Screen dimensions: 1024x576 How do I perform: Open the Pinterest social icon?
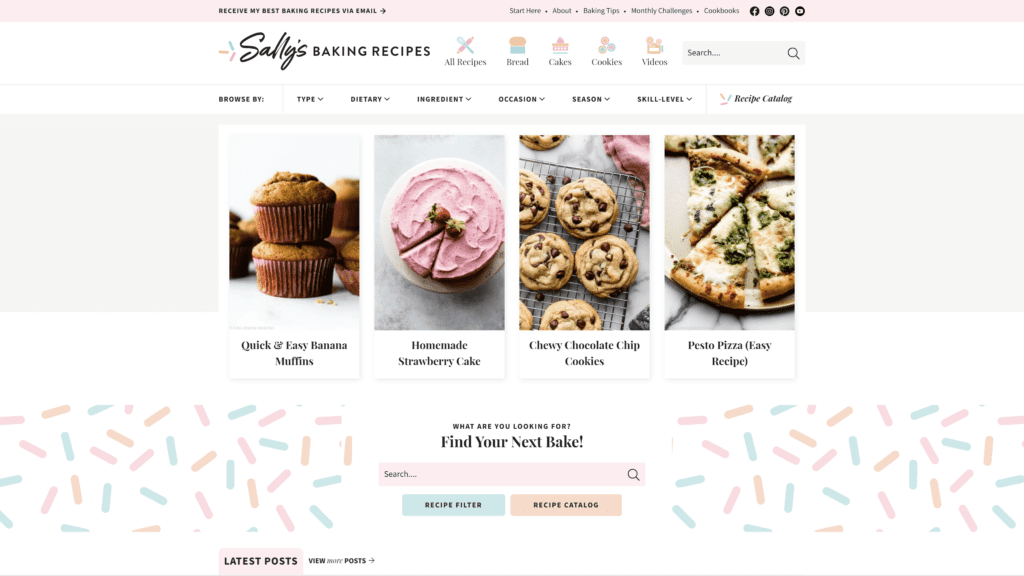point(784,11)
